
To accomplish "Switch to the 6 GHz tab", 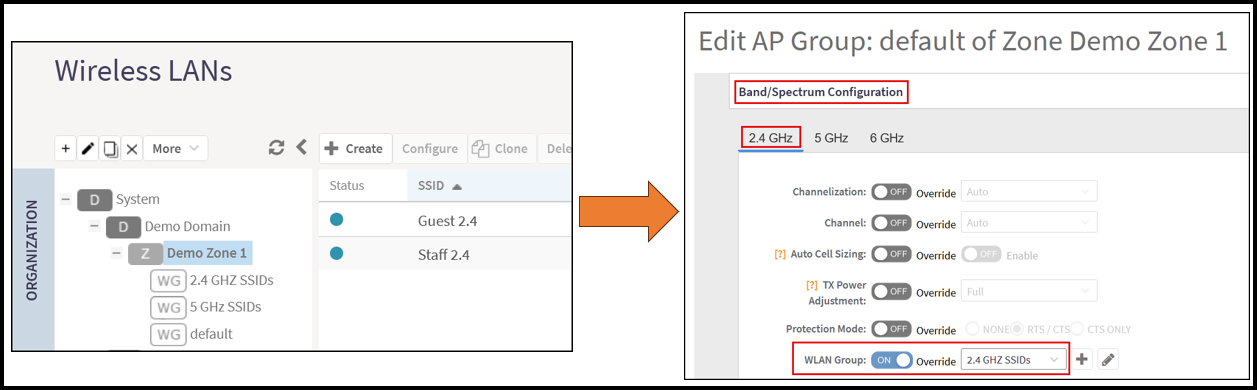I will (886, 138).
